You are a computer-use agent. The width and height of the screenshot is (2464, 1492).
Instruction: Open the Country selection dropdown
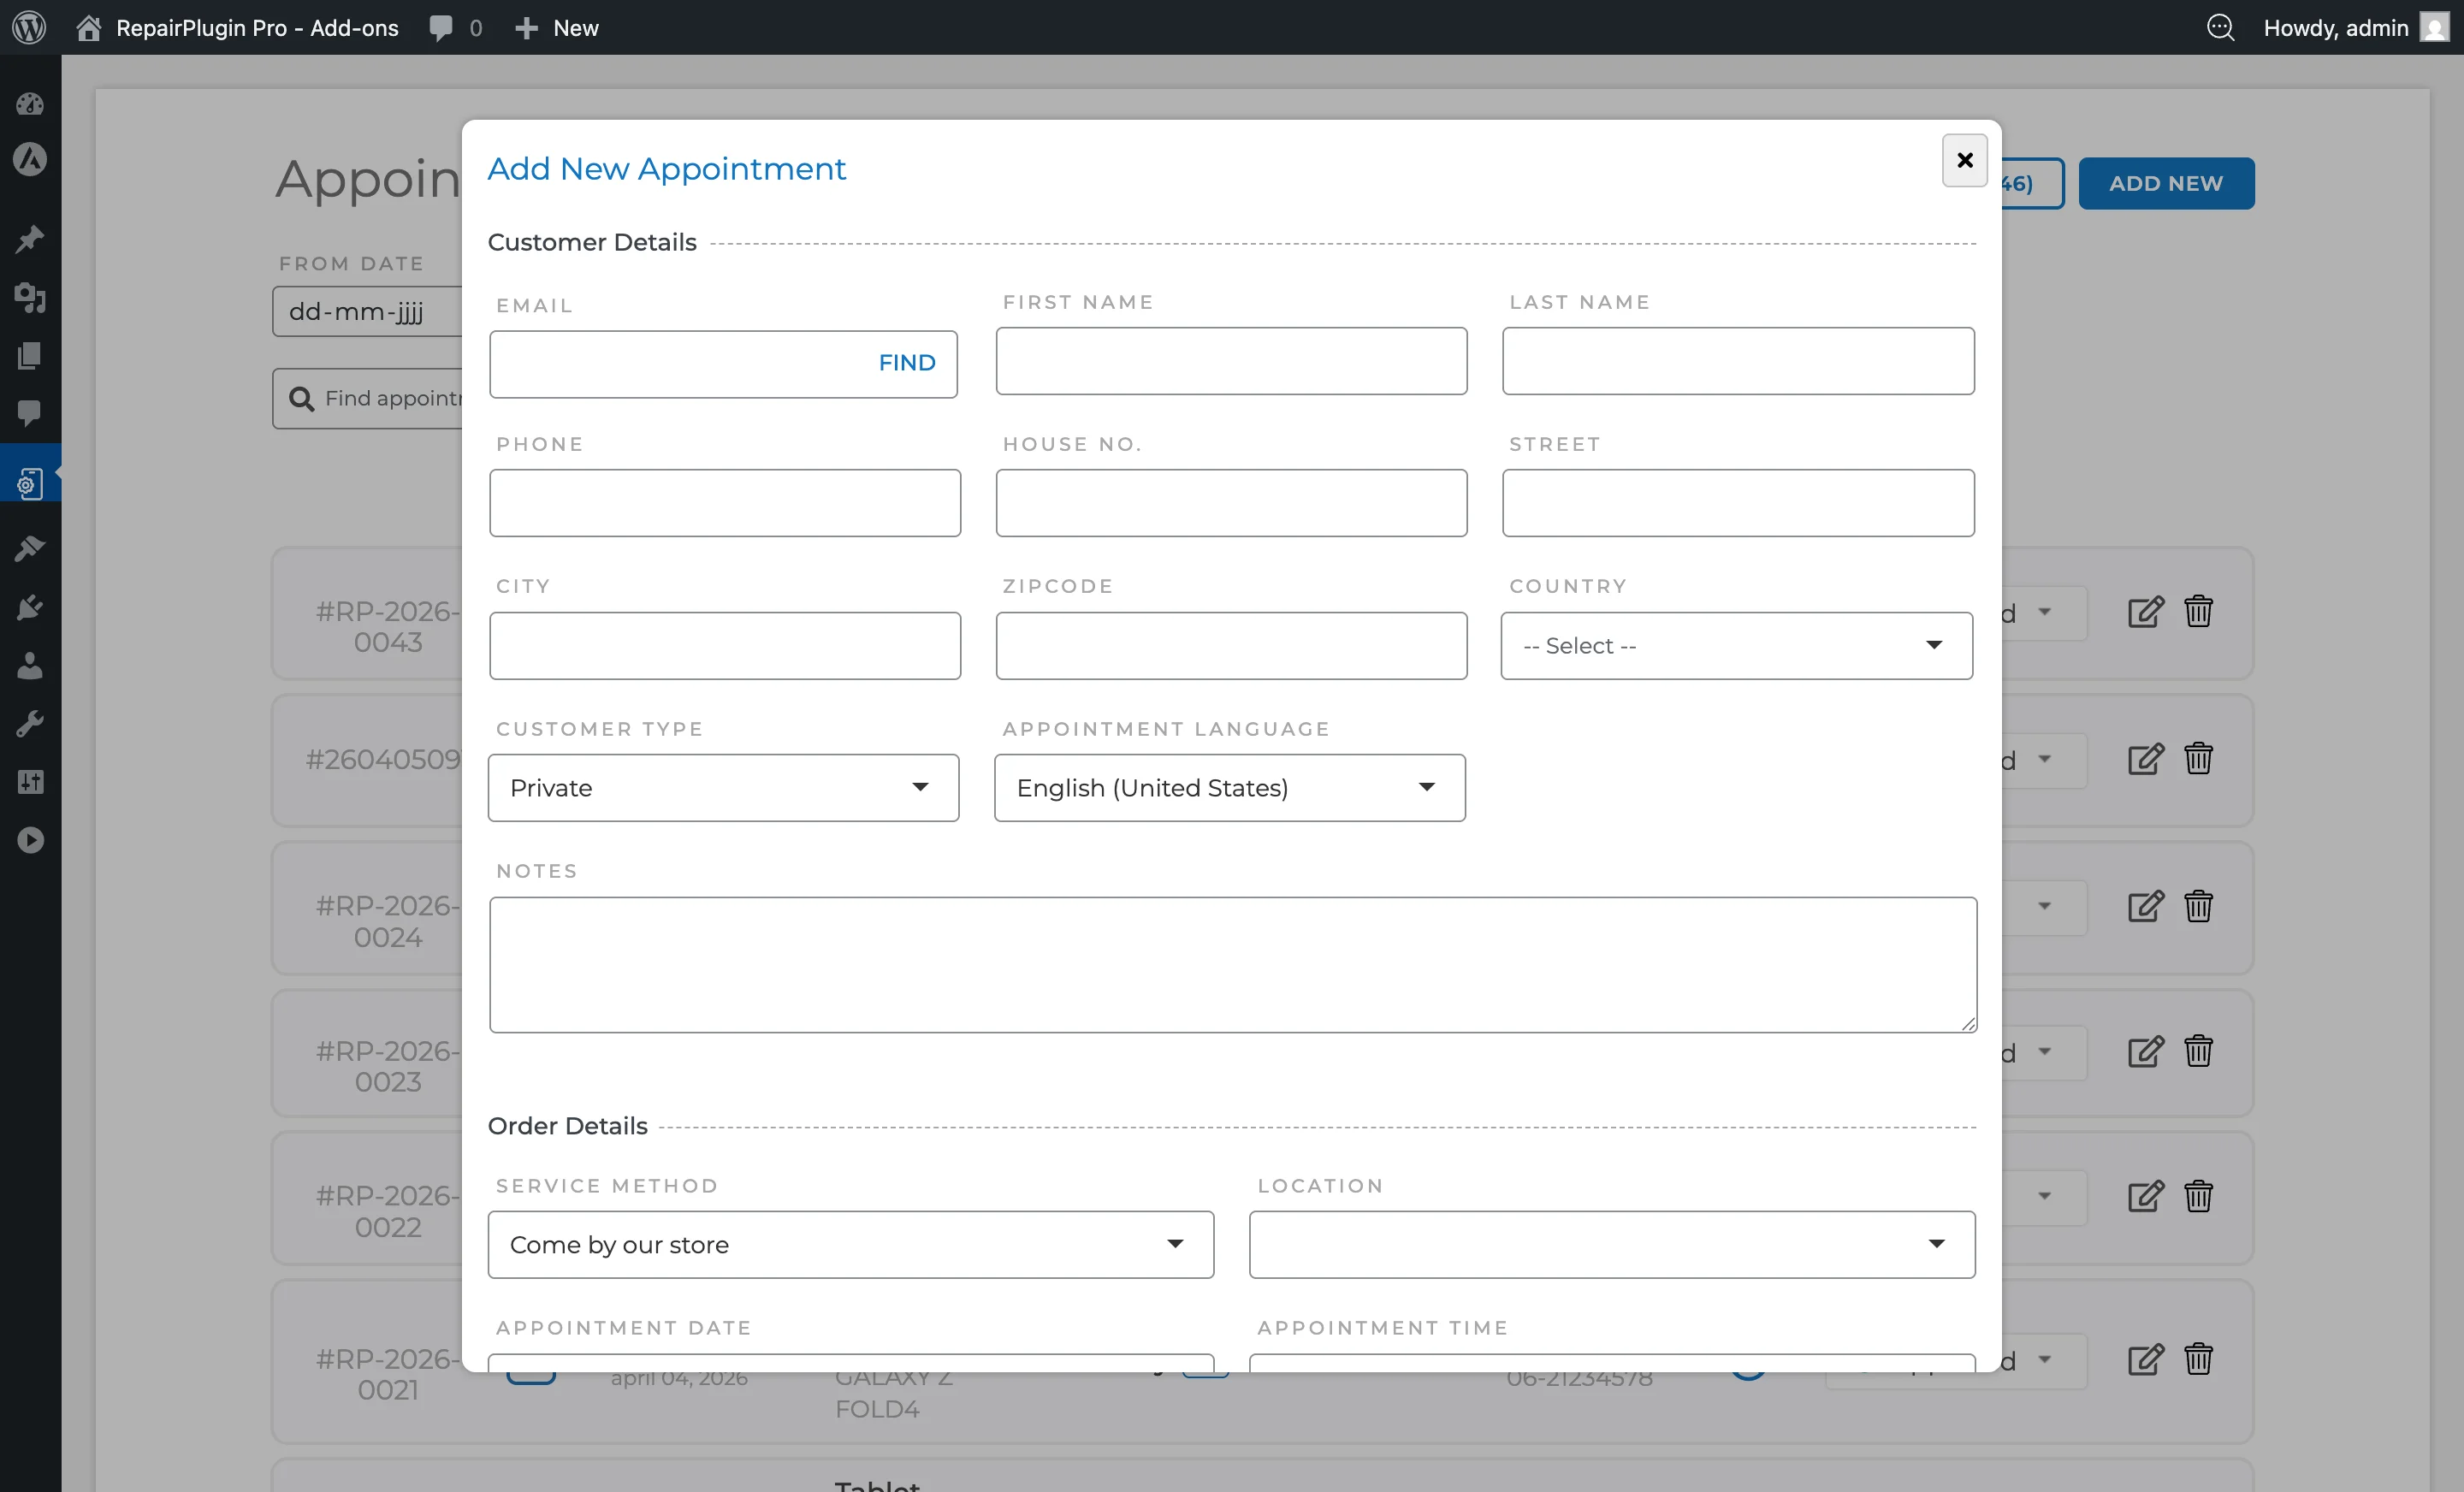click(x=1735, y=645)
